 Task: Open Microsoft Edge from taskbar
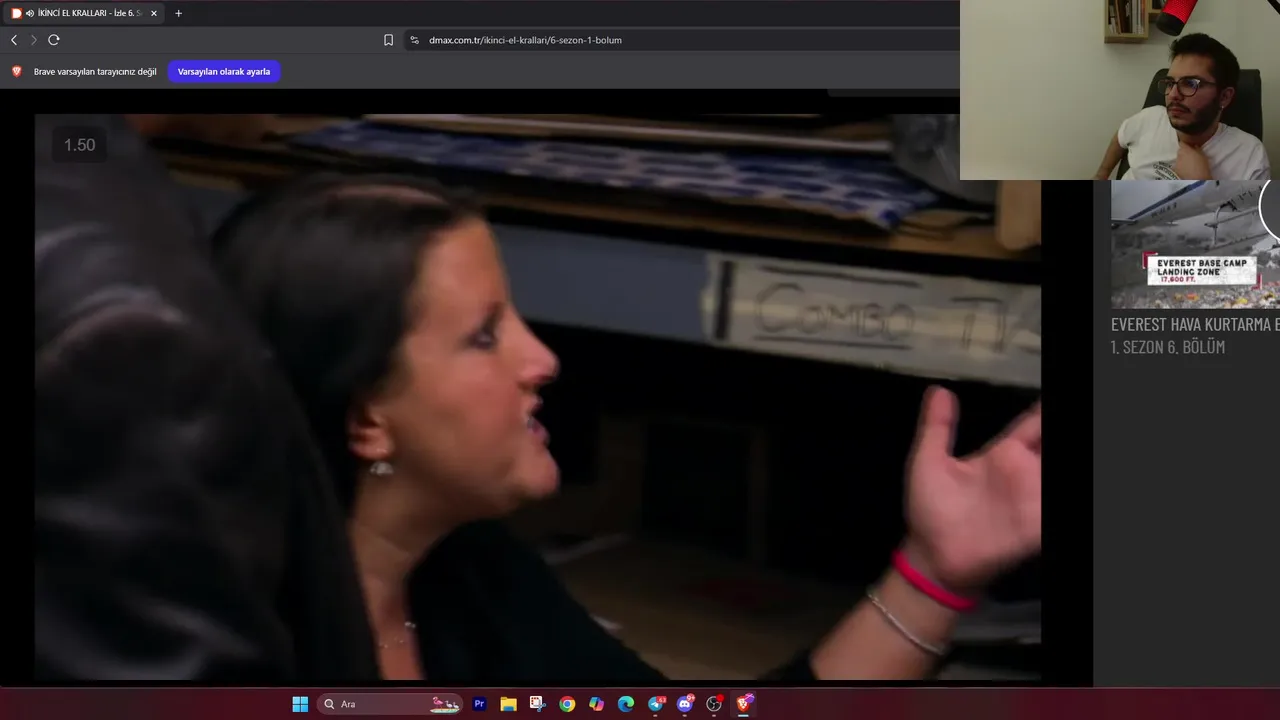[x=626, y=704]
